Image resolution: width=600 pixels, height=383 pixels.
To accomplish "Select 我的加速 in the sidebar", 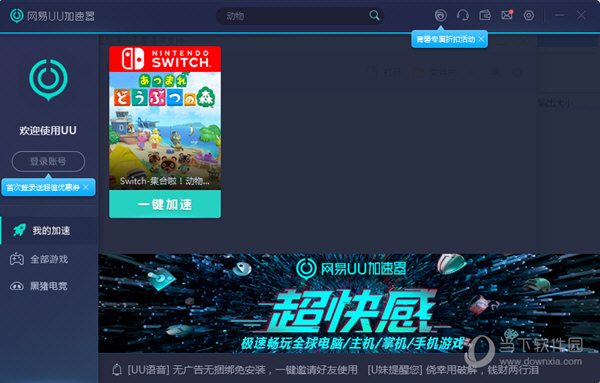I will click(49, 230).
